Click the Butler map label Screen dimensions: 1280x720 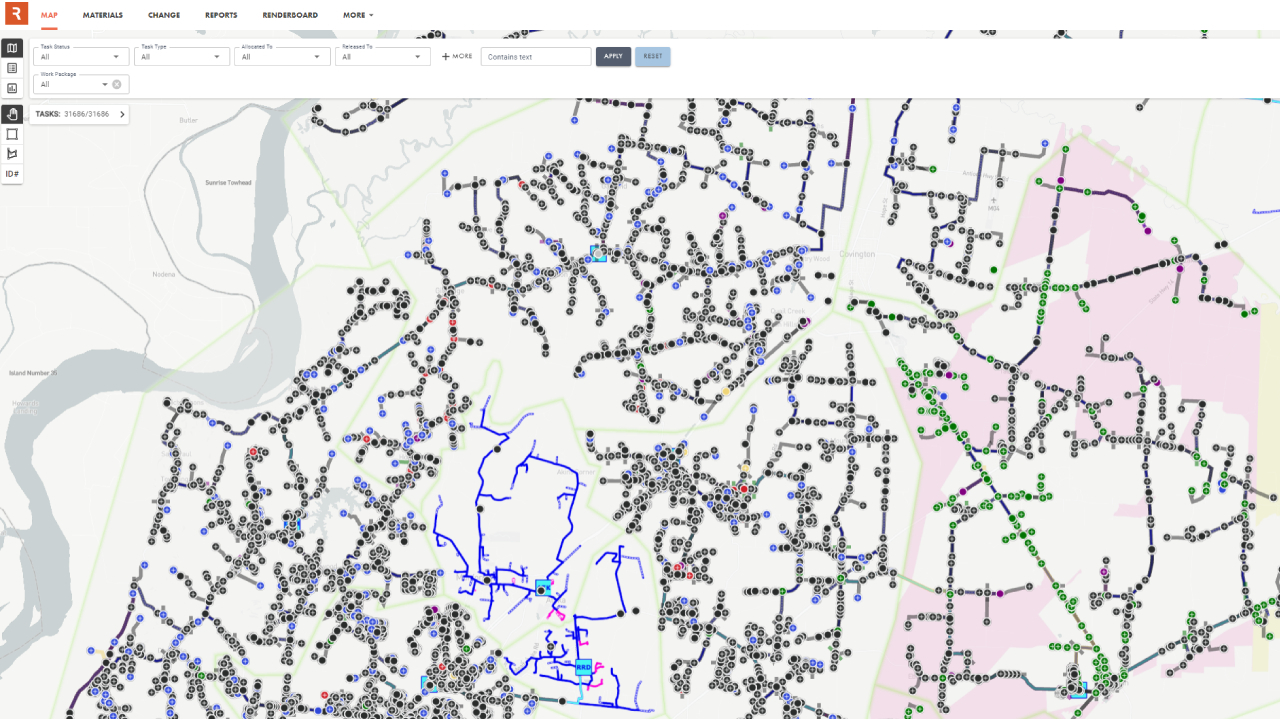tap(189, 120)
